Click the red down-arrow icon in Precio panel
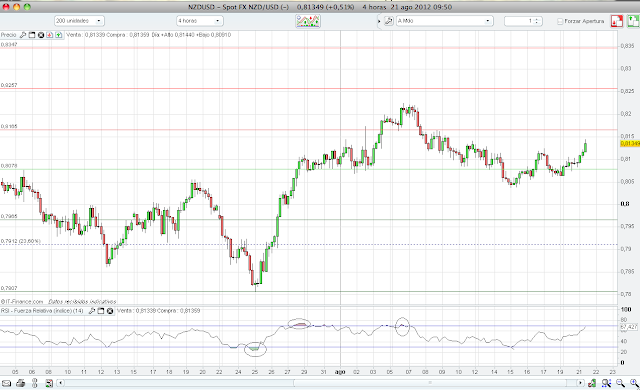Image resolution: width=640 pixels, height=390 pixels. [x=50, y=35]
